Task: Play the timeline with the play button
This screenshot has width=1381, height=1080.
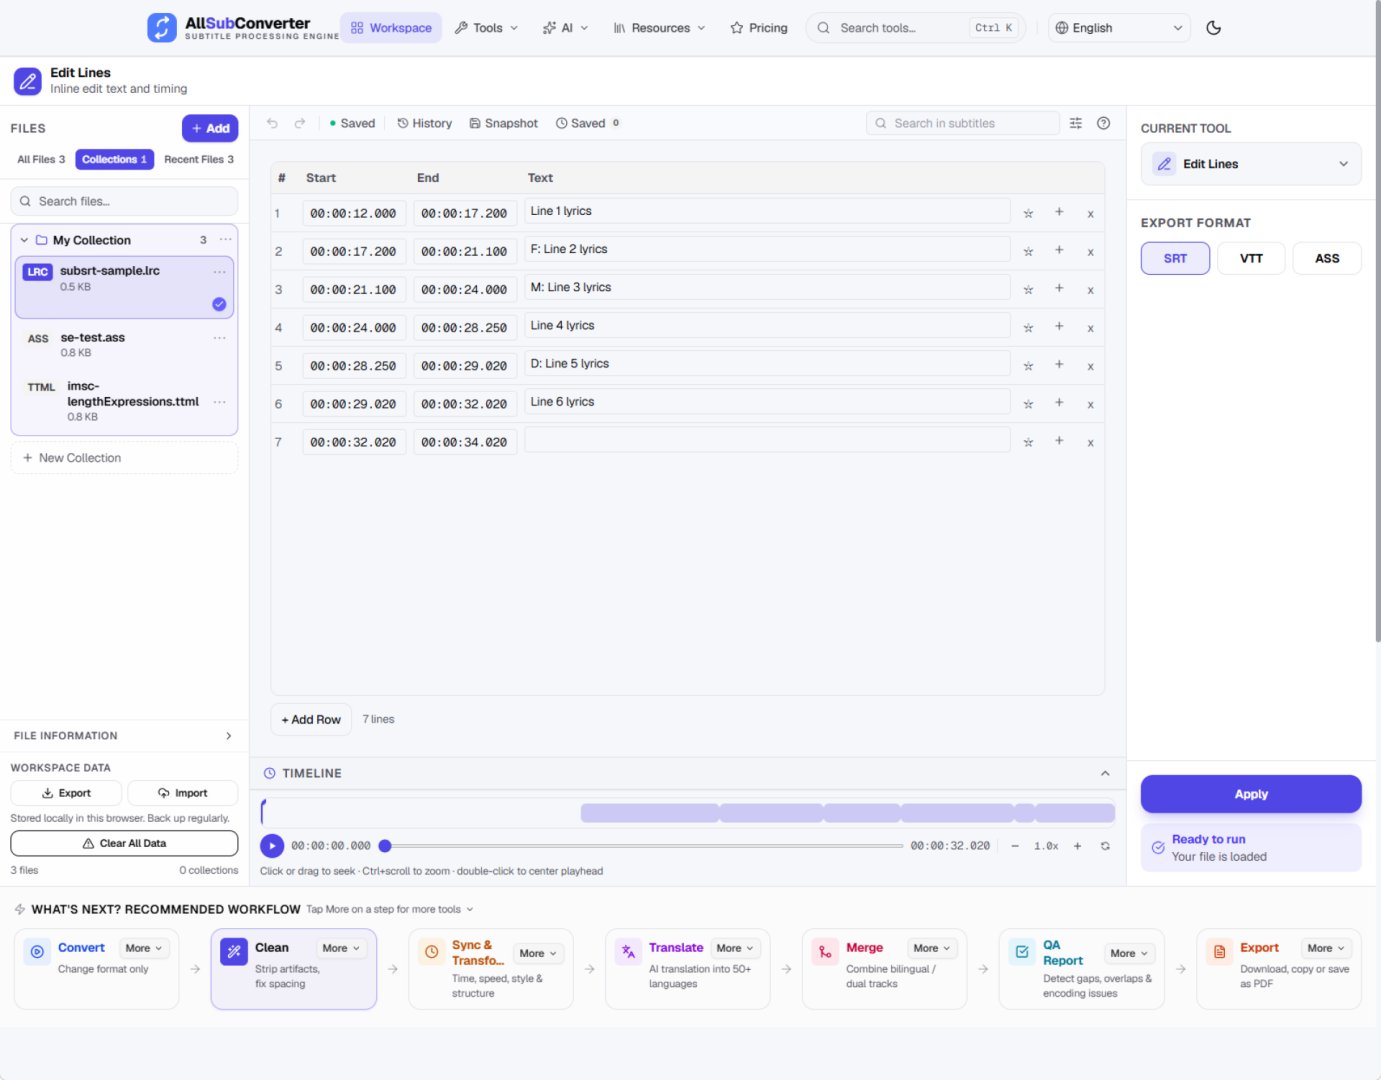Action: pos(272,846)
